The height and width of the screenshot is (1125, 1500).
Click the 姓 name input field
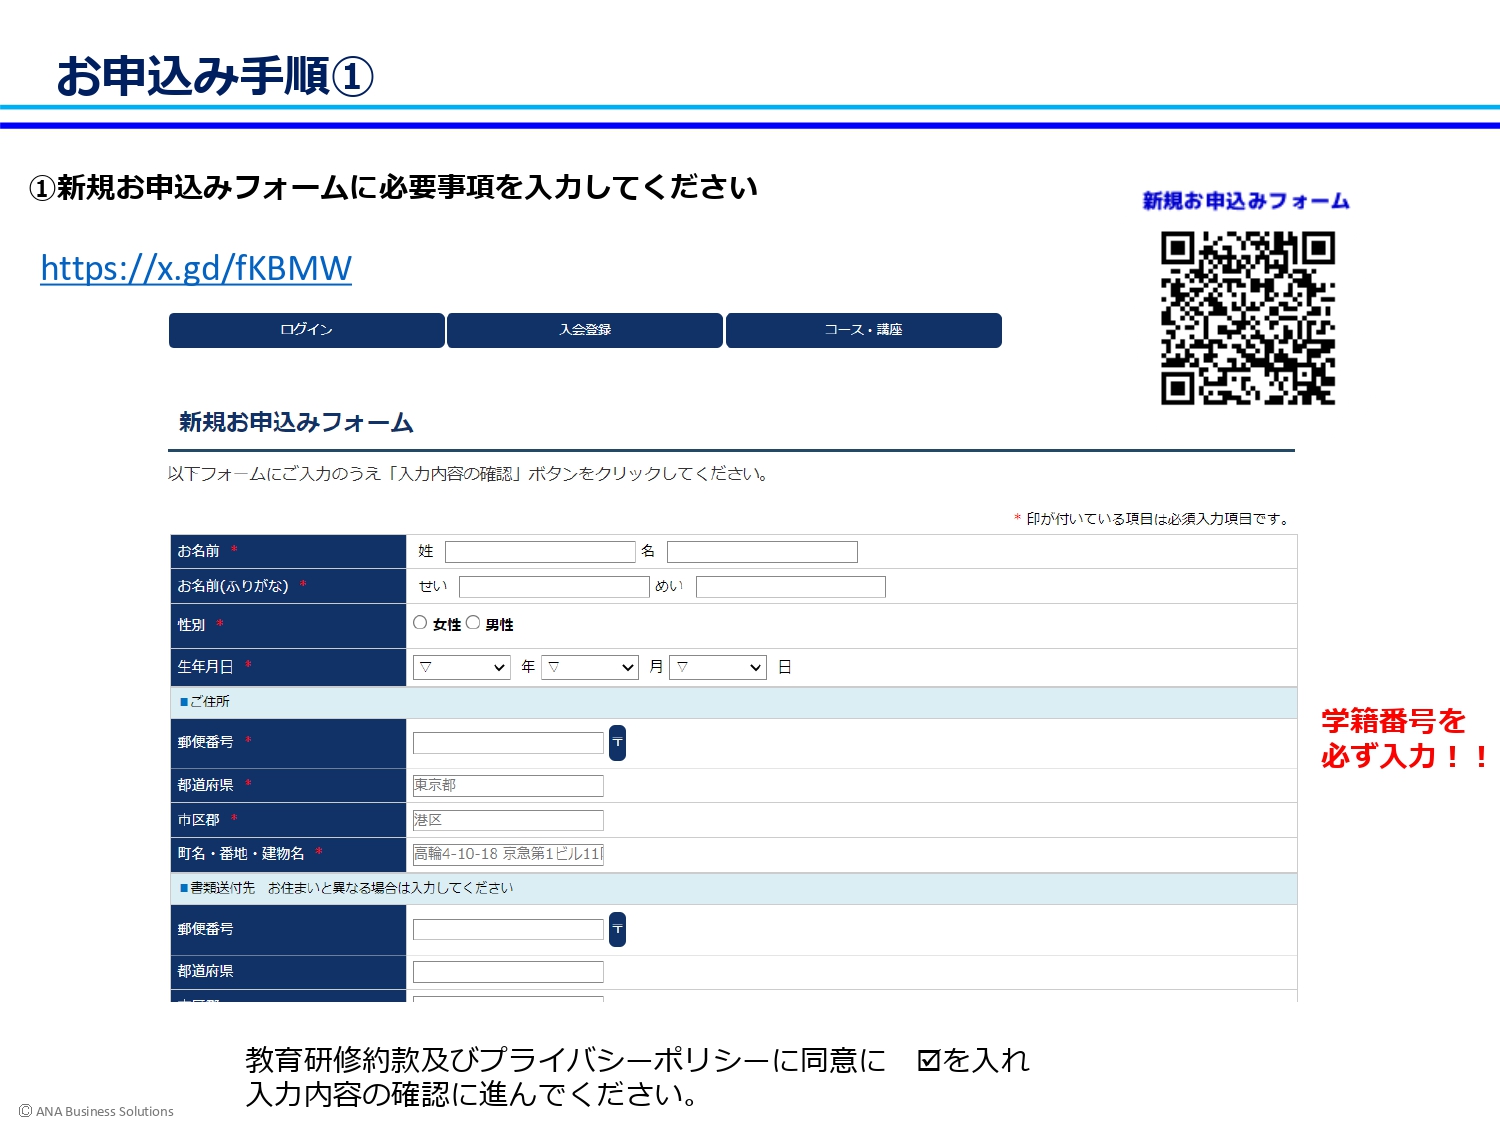coord(540,552)
